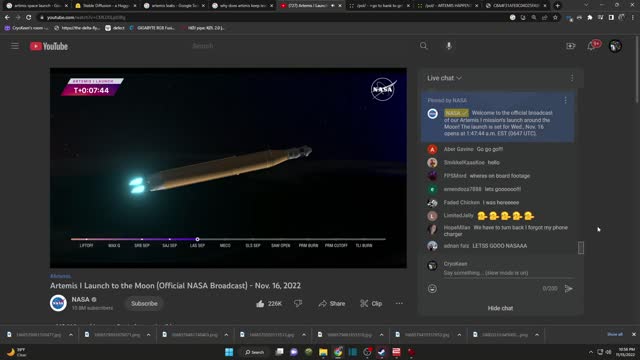Image resolution: width=640 pixels, height=360 pixels.
Task: Hide chat panel
Action: point(500,308)
